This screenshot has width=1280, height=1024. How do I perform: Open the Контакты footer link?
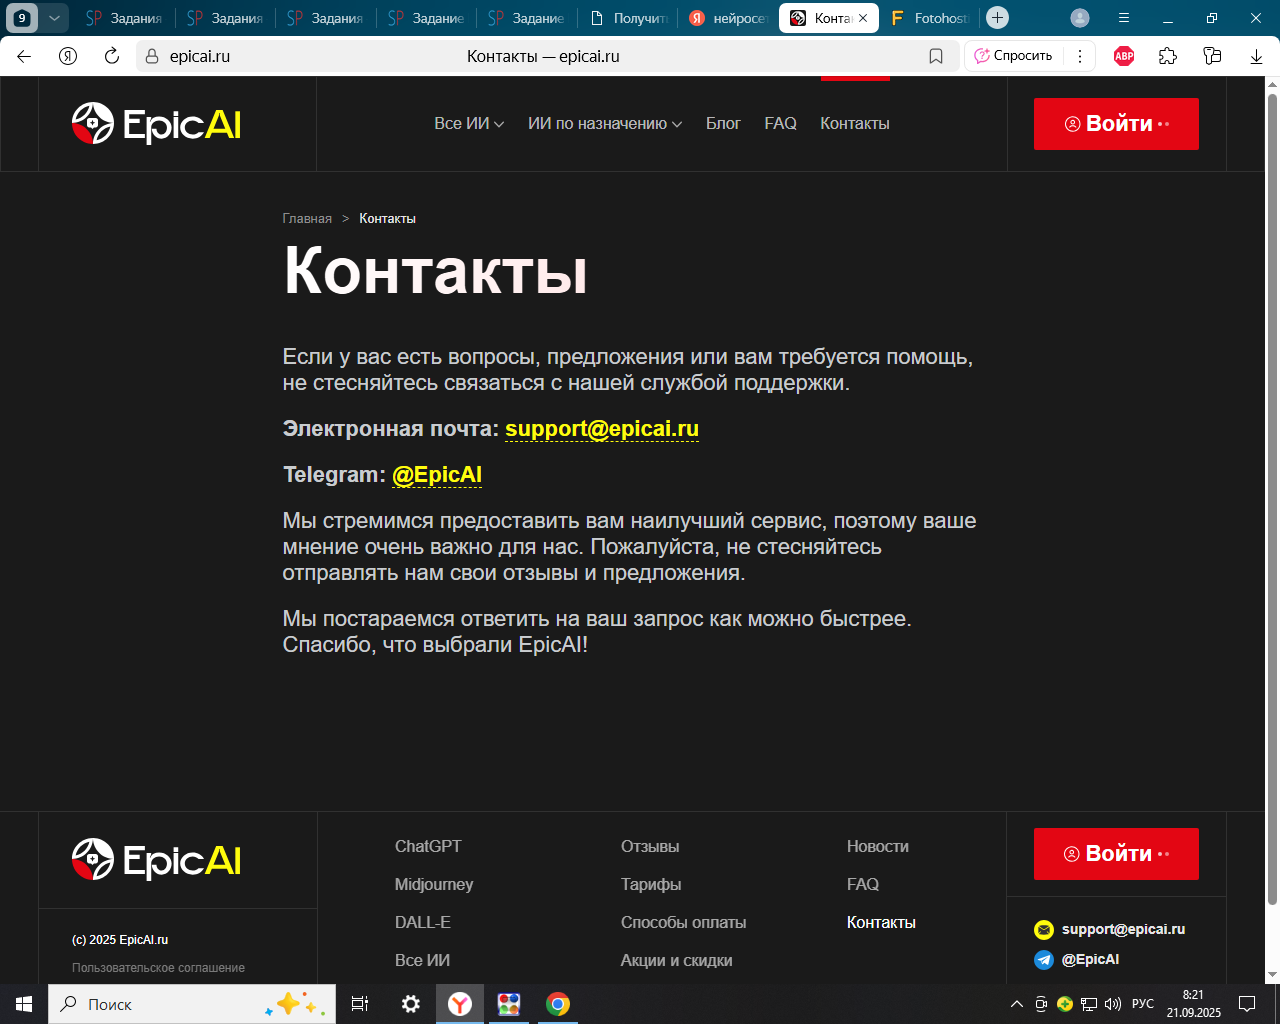click(881, 923)
